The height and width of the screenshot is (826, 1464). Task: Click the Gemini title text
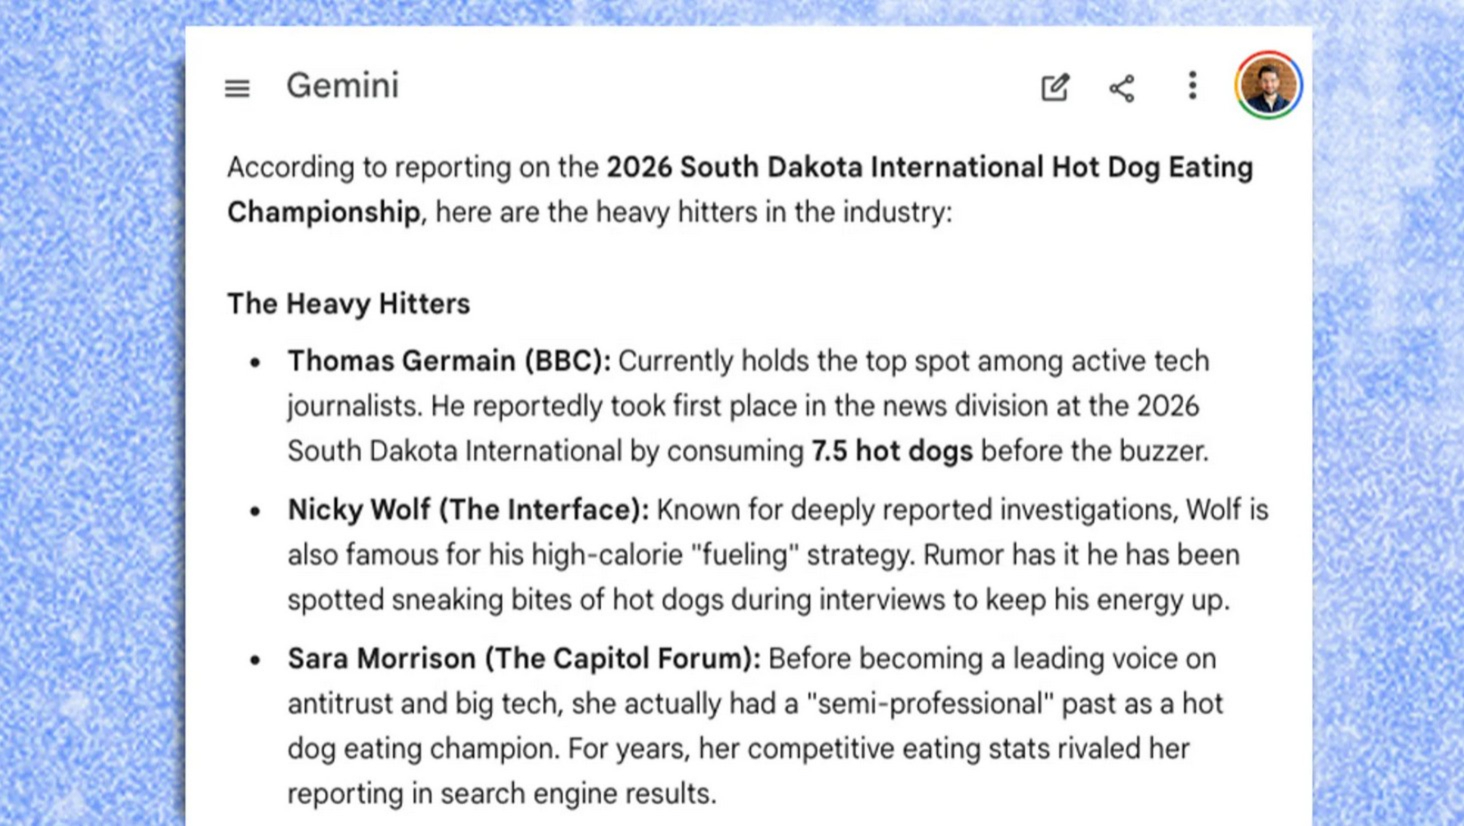click(x=342, y=86)
